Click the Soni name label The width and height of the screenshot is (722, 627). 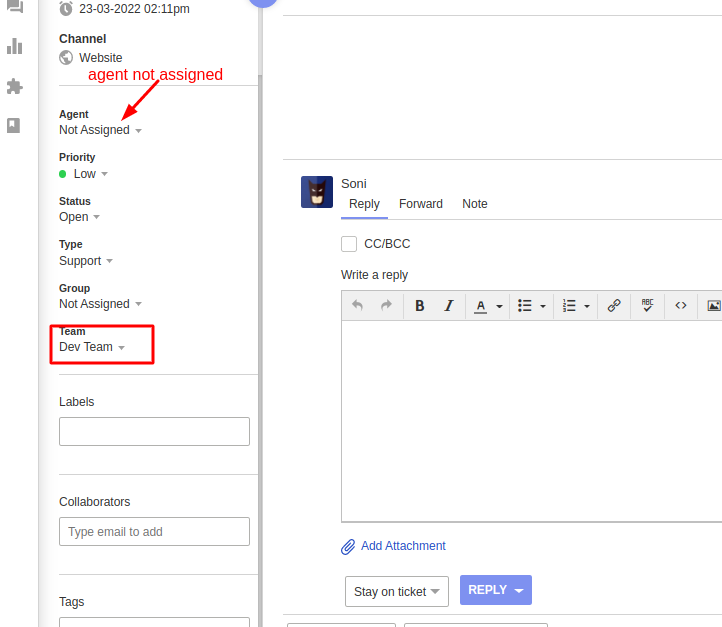click(354, 184)
